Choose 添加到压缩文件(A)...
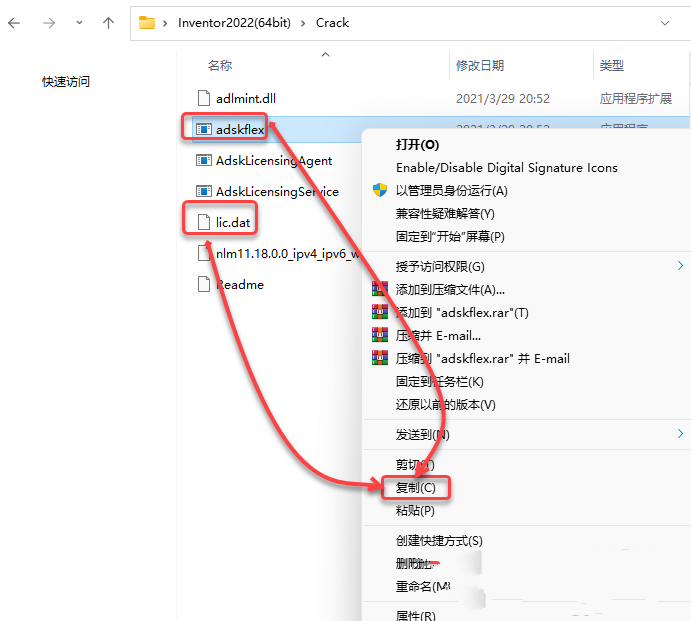The width and height of the screenshot is (691, 621). click(x=450, y=289)
